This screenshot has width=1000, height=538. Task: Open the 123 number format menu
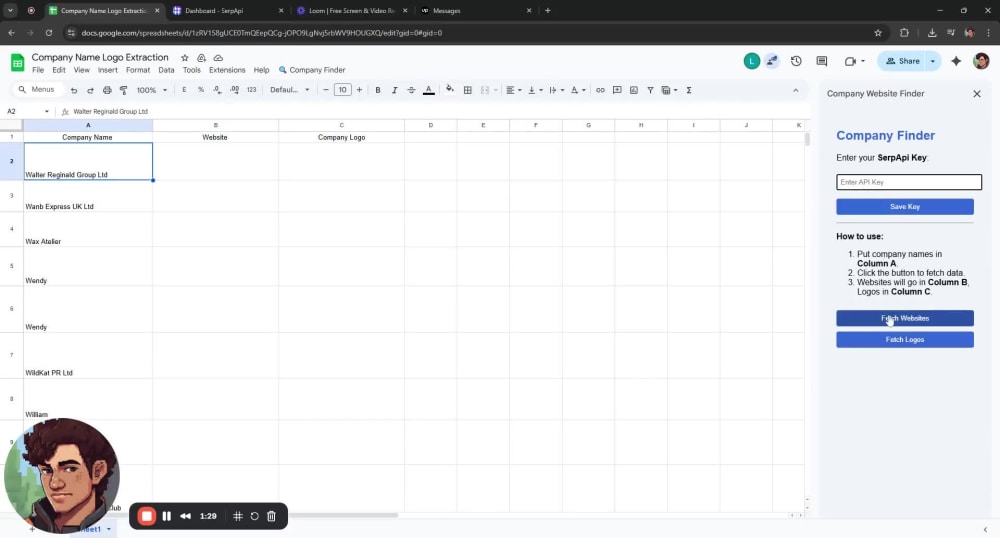(x=251, y=90)
